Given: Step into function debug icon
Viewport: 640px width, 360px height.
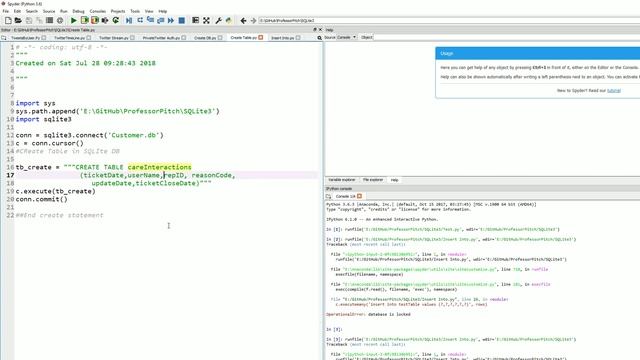Looking at the screenshot, I should (150, 20).
